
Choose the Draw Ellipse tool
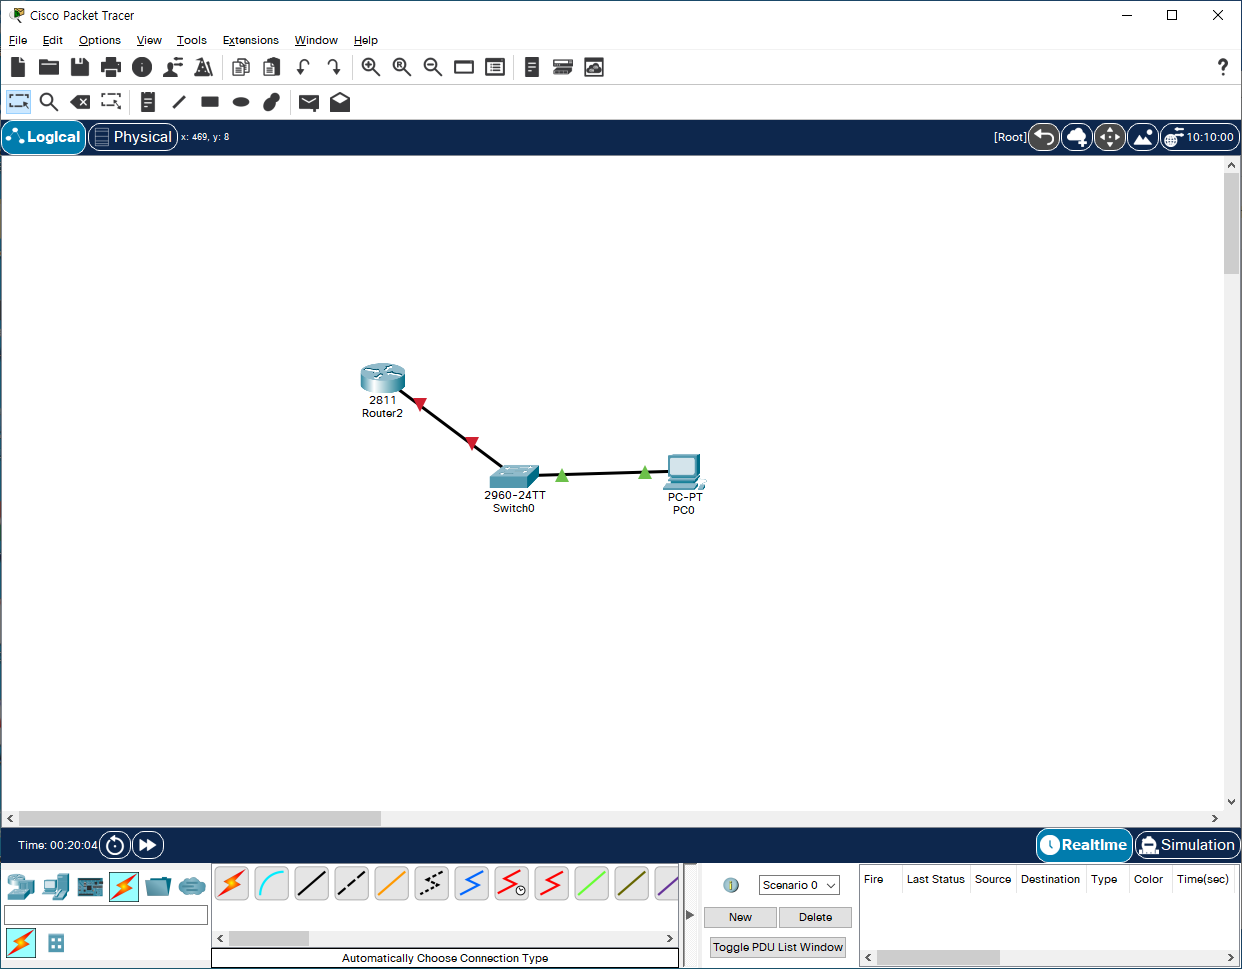point(241,102)
